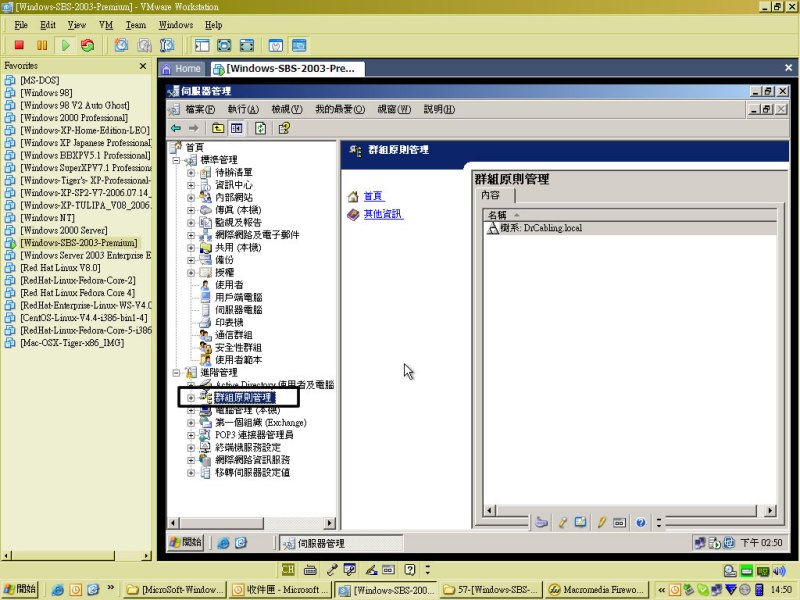Toggle the console tree show/hide icon

tap(236, 128)
